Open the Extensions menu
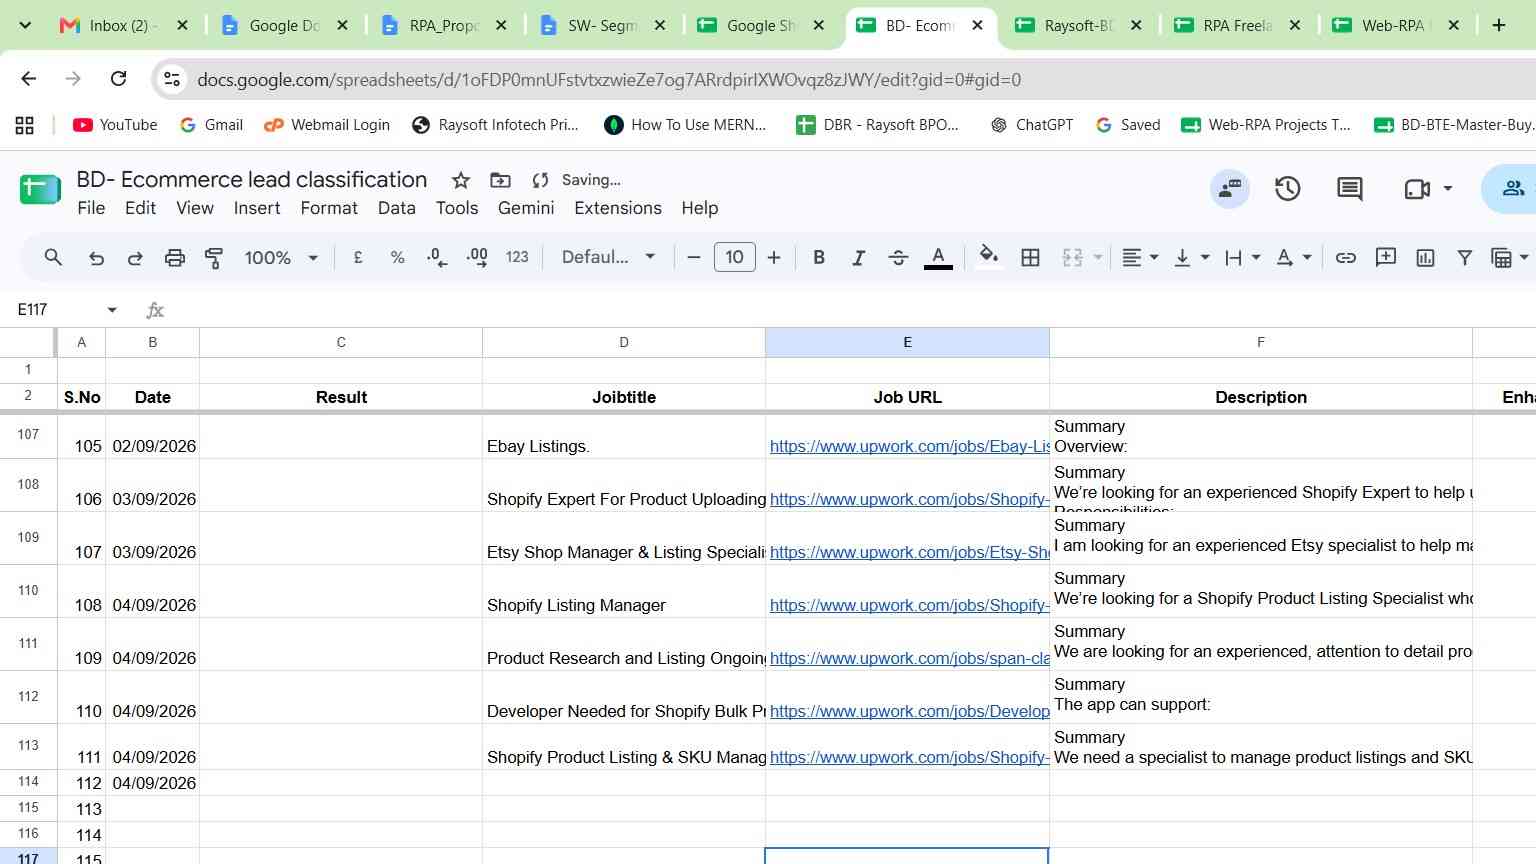Viewport: 1536px width, 864px height. (x=618, y=208)
